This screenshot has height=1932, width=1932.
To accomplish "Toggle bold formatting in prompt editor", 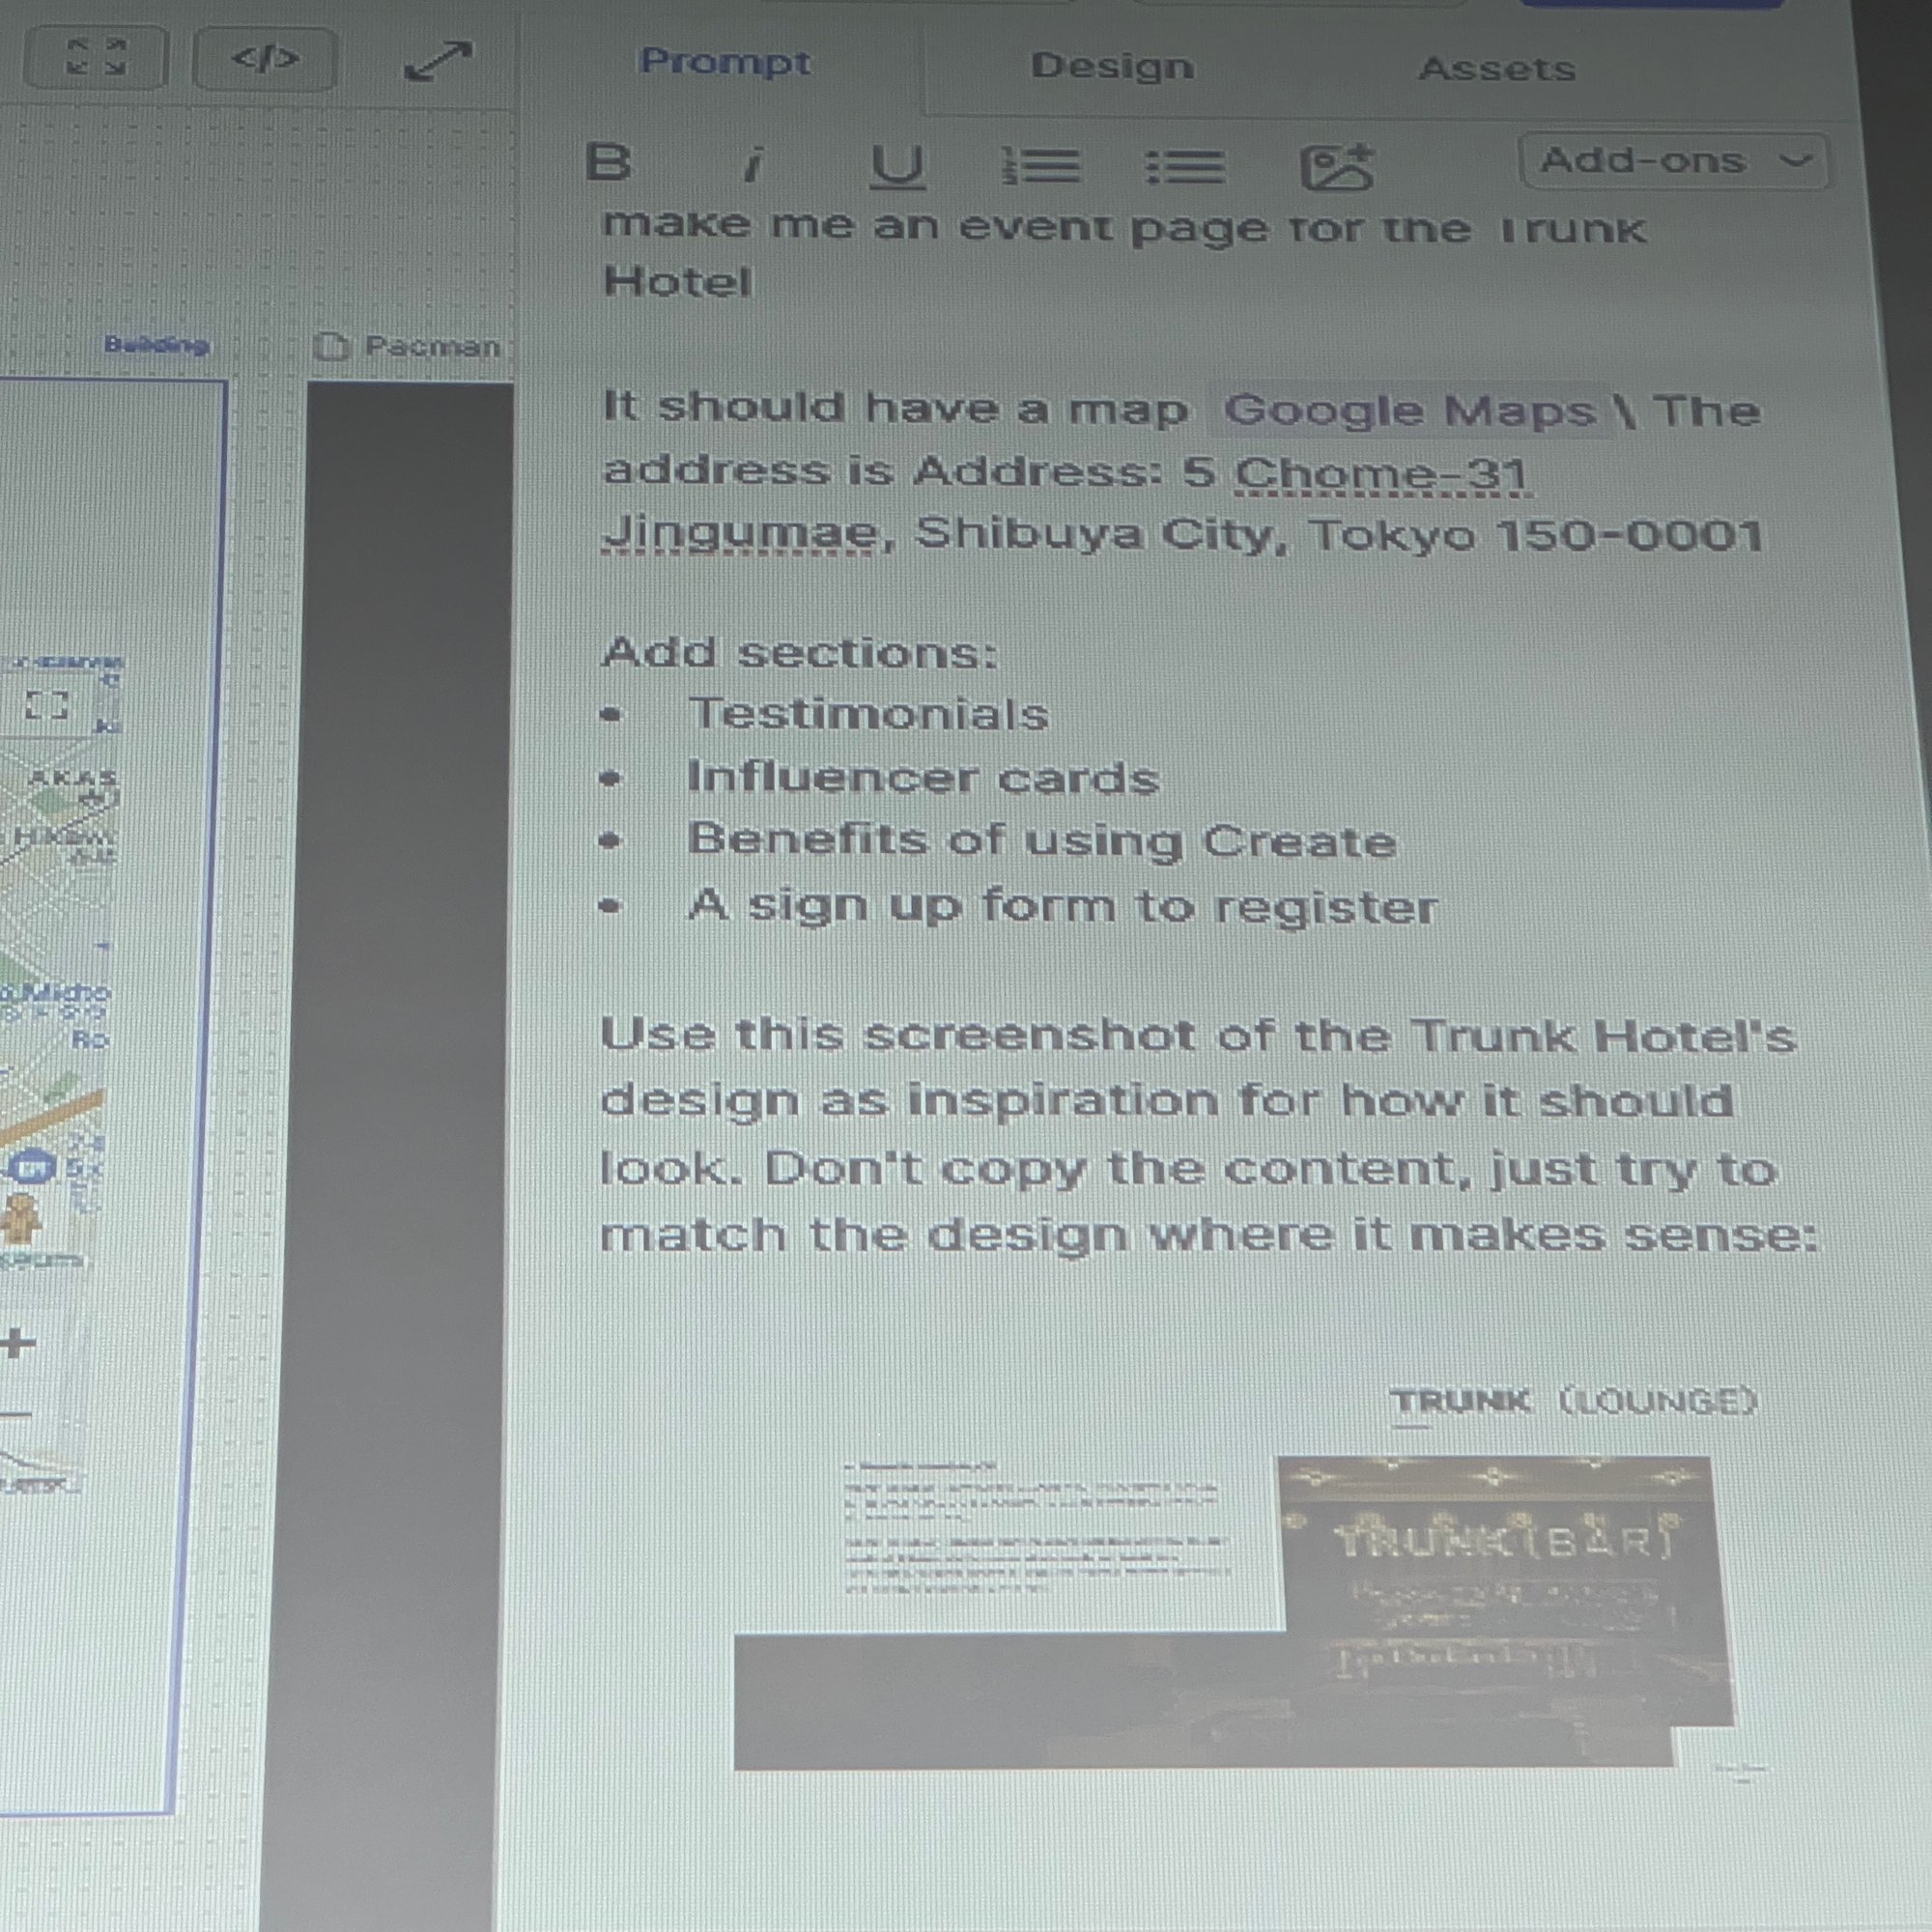I will tap(608, 162).
